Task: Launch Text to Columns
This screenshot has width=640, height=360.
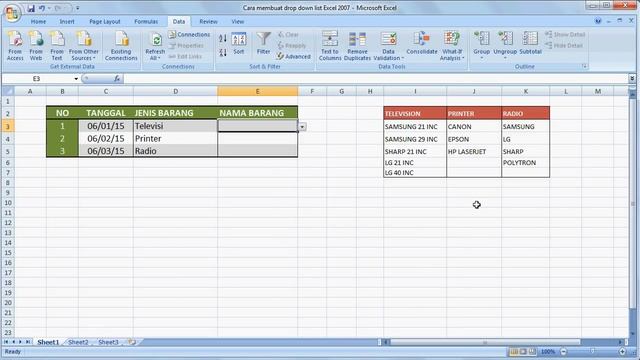Action: coord(330,46)
